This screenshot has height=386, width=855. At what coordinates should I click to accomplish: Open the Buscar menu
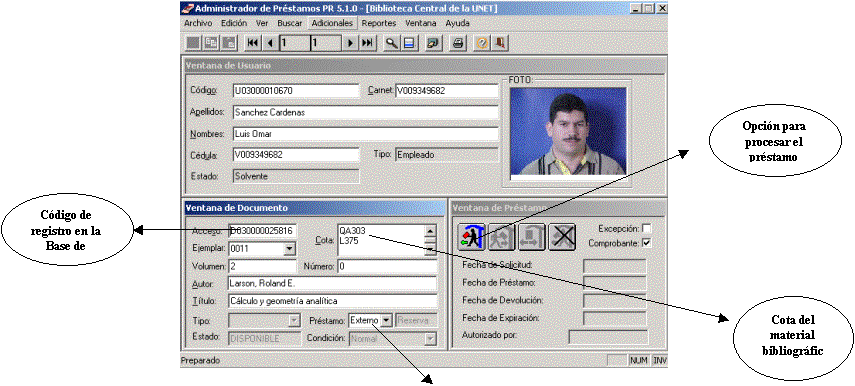pyautogui.click(x=289, y=23)
